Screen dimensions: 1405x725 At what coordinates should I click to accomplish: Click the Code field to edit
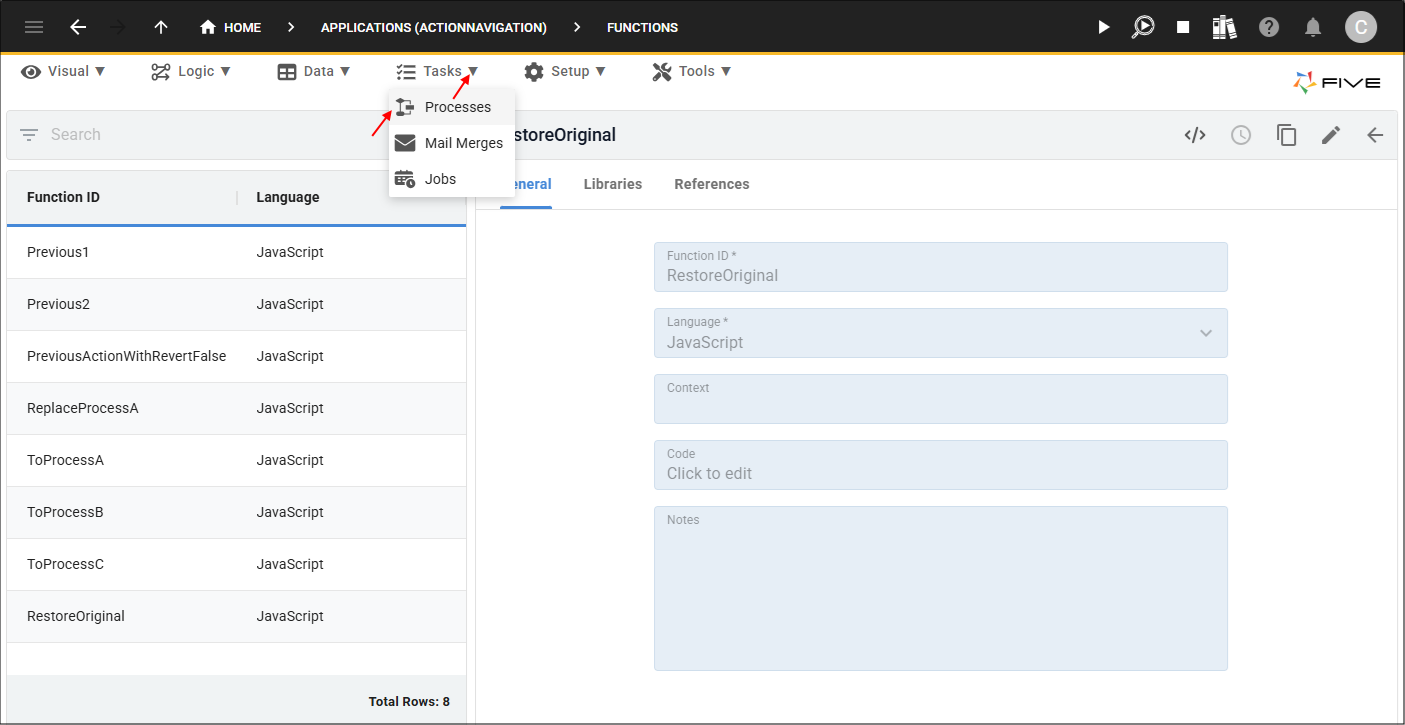click(x=941, y=465)
